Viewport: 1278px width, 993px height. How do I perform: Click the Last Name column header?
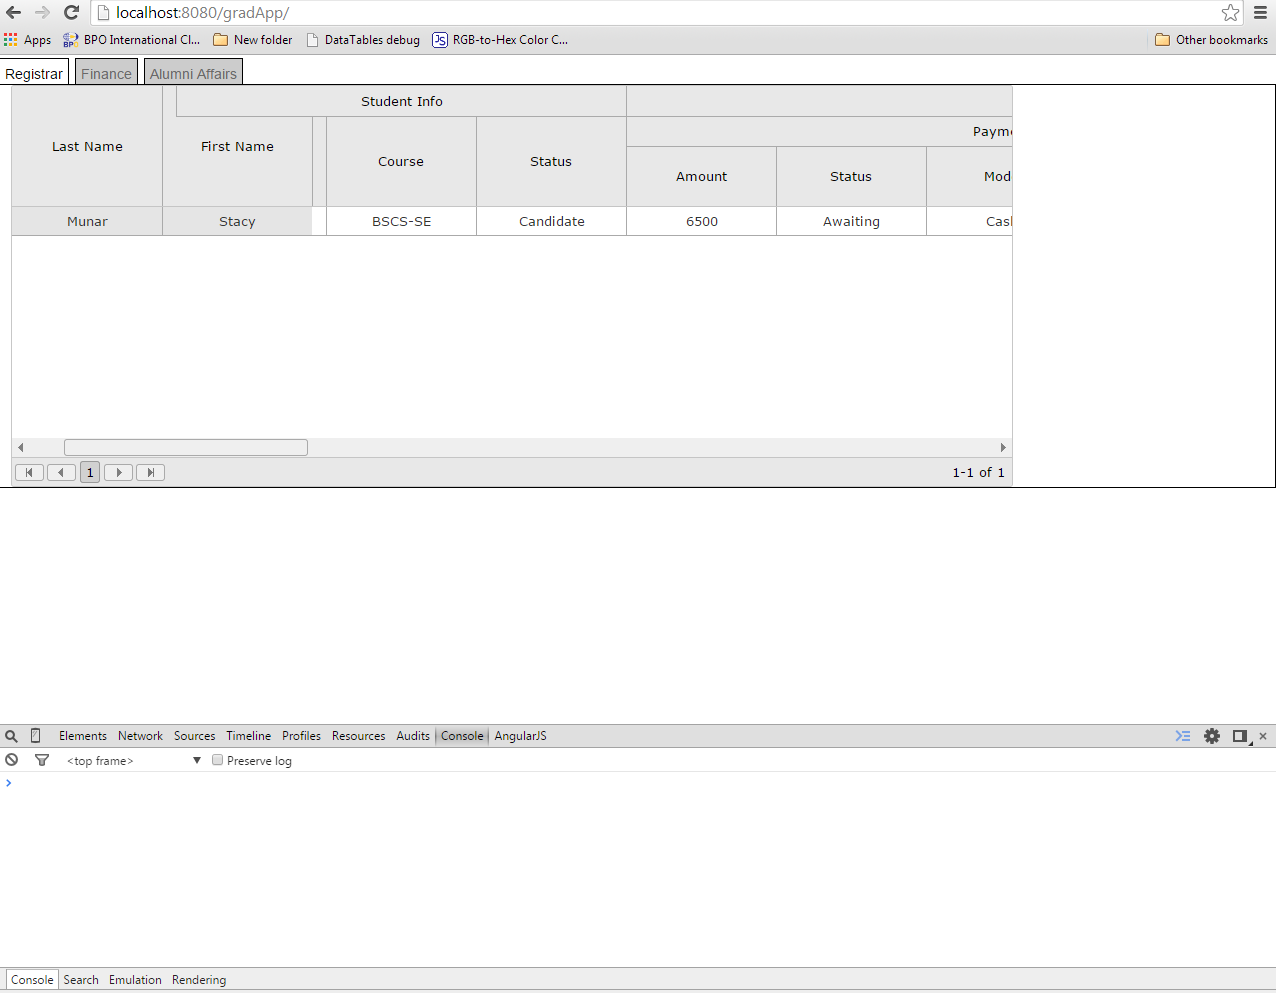[87, 146]
